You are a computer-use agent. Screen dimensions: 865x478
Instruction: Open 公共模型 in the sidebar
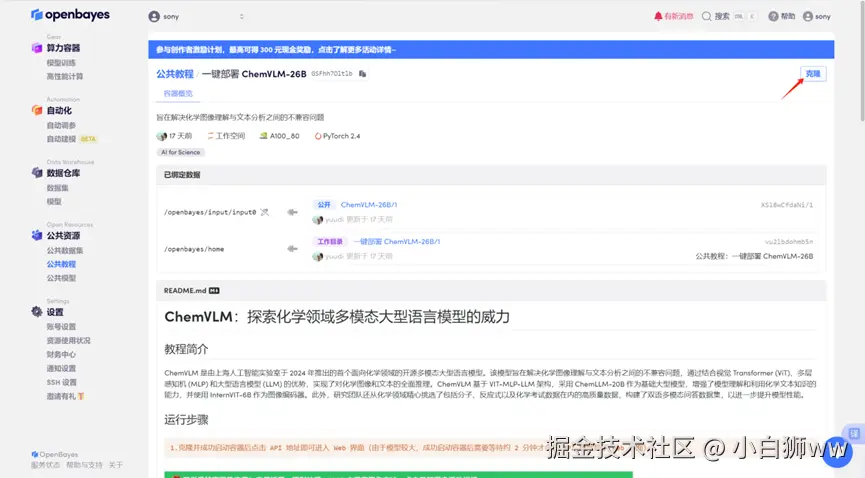click(x=61, y=278)
